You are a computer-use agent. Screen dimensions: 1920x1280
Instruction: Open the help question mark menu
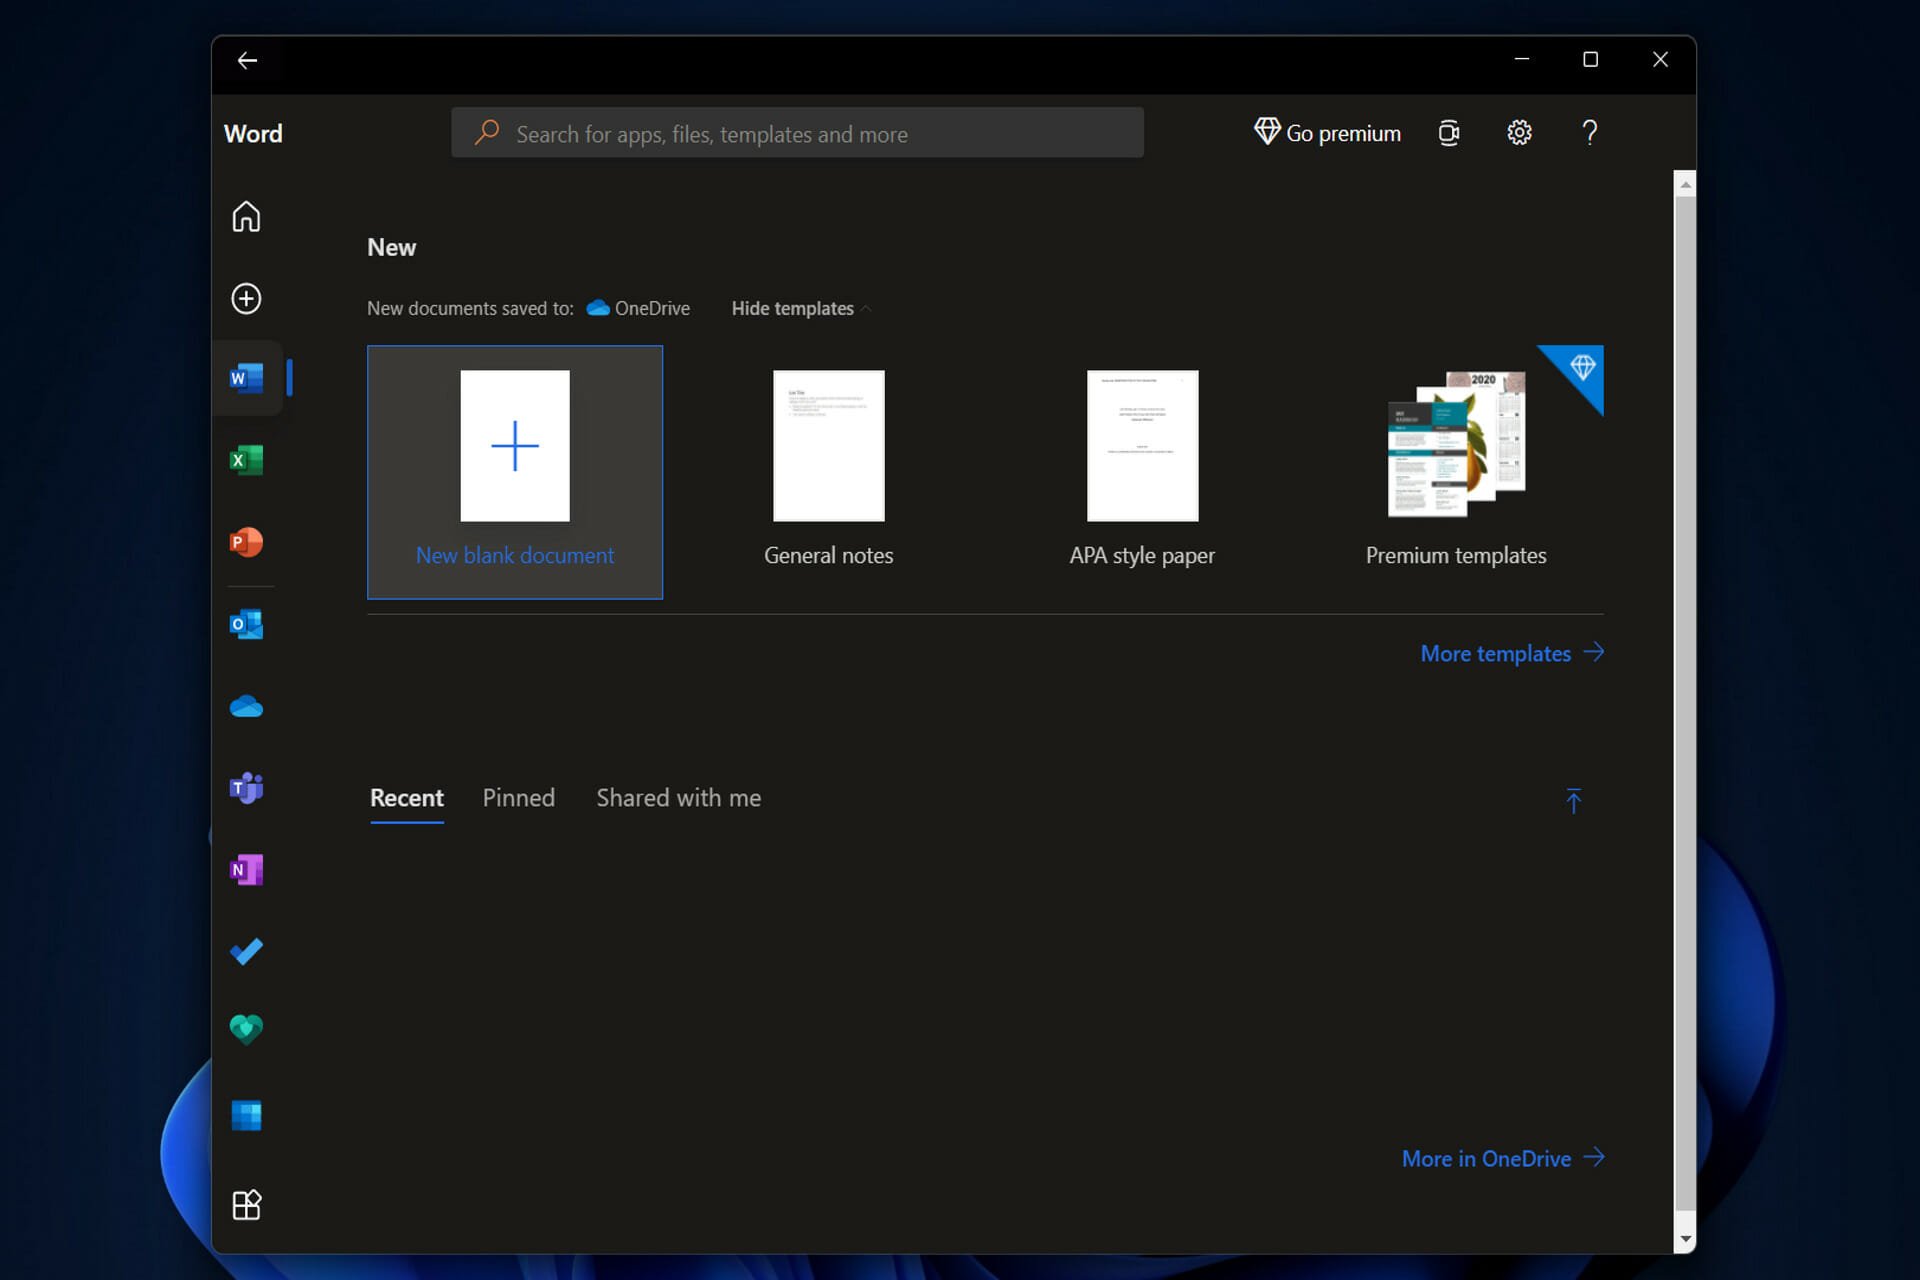[x=1589, y=133]
